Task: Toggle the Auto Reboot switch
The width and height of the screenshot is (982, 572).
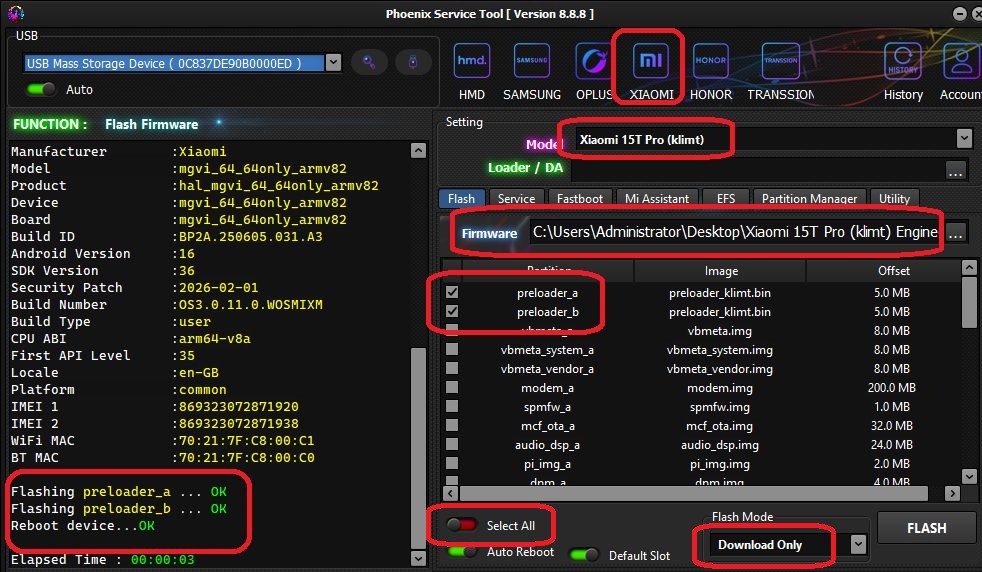Action: [x=463, y=551]
